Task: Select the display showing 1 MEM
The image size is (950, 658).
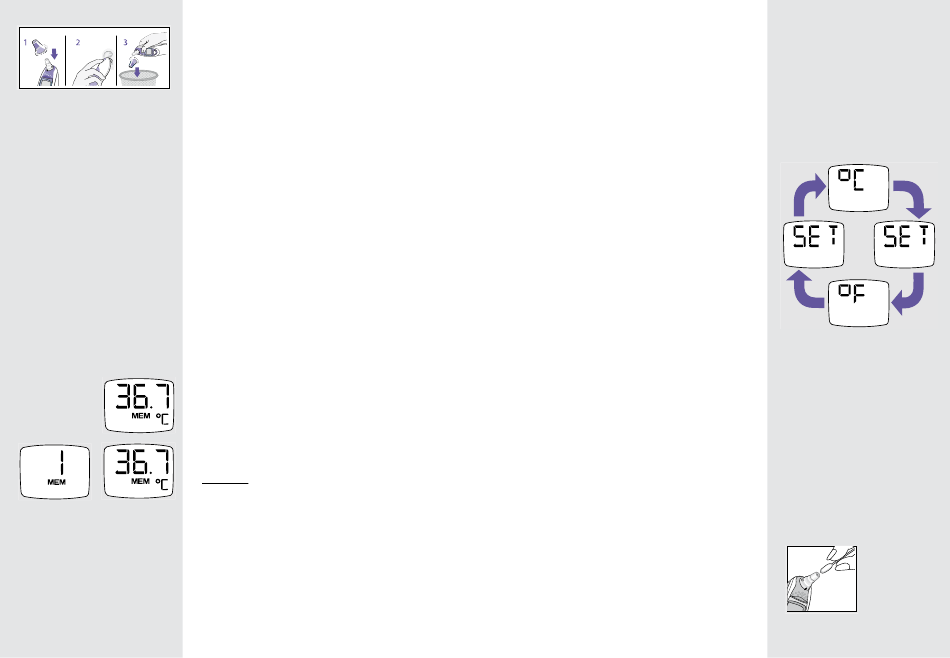Action: [55, 472]
